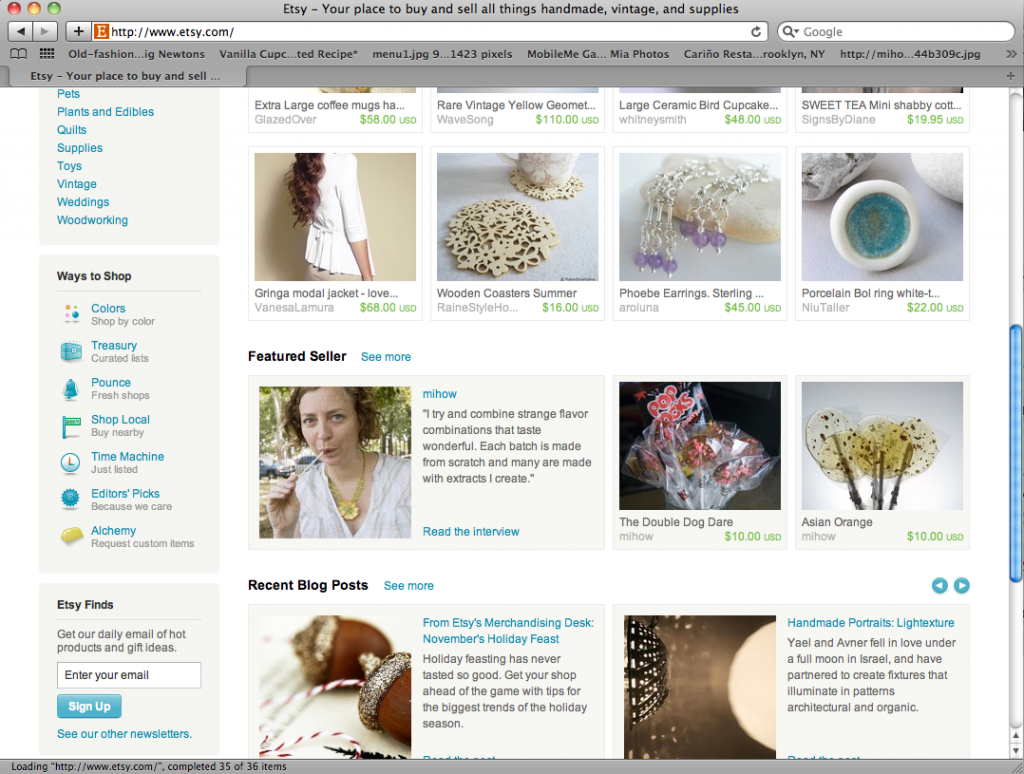
Task: Click Read the interview link
Action: (471, 532)
